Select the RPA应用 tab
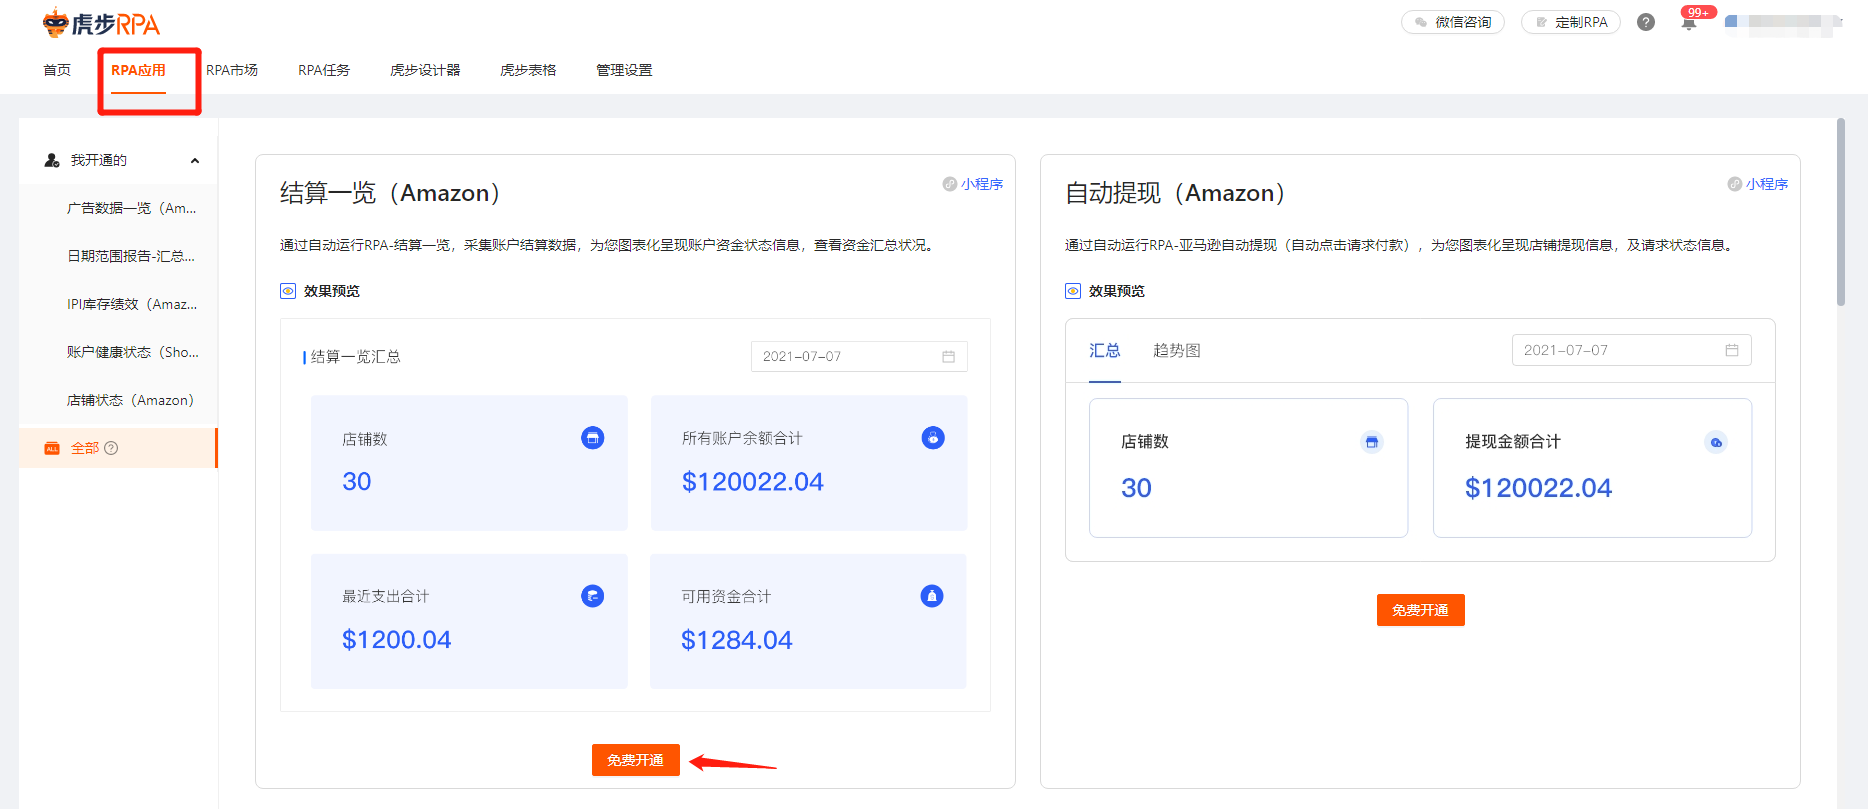Screen dimensions: 1868x809 138,70
